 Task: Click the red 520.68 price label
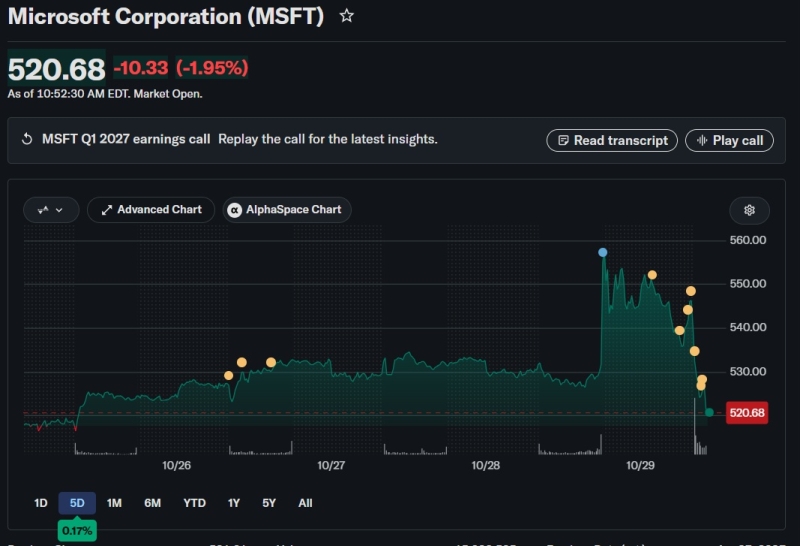point(747,413)
